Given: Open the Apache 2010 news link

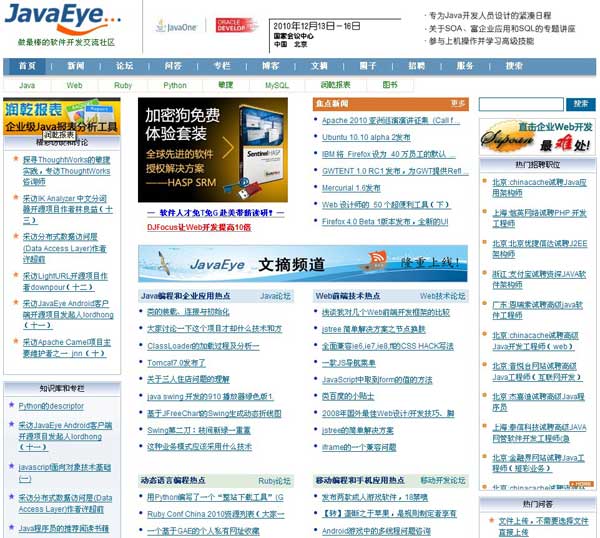Looking at the screenshot, I should [391, 121].
